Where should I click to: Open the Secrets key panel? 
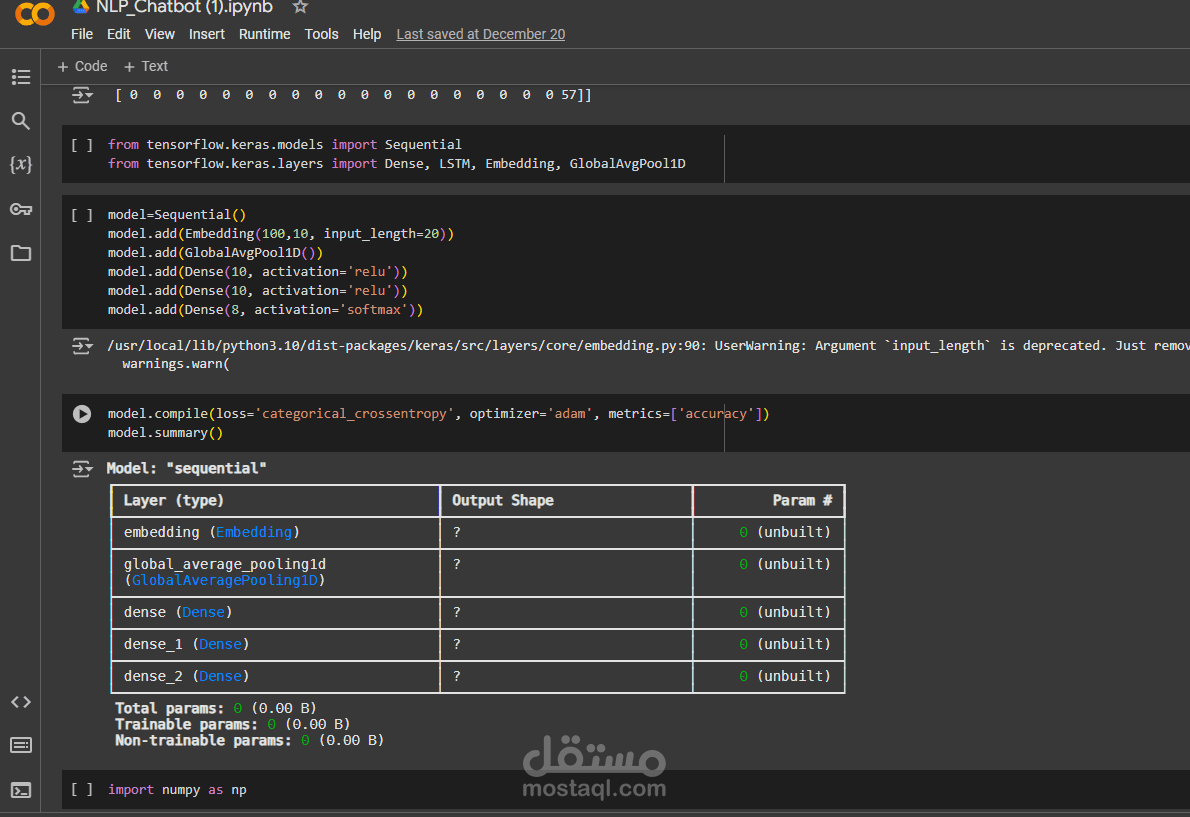click(x=20, y=209)
